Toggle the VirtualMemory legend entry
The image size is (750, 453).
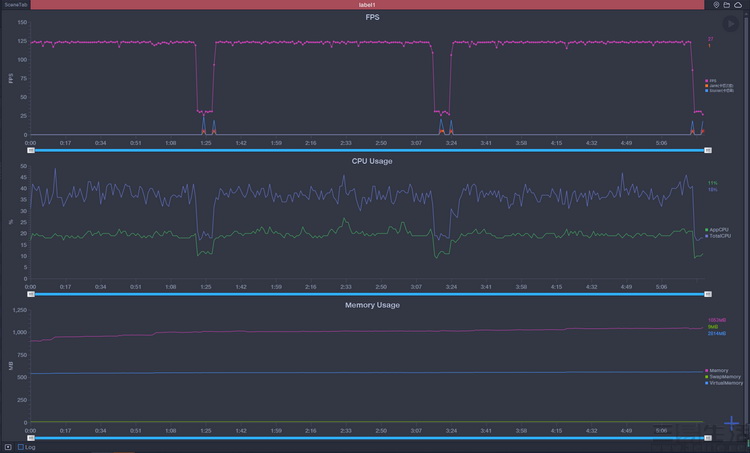724,383
